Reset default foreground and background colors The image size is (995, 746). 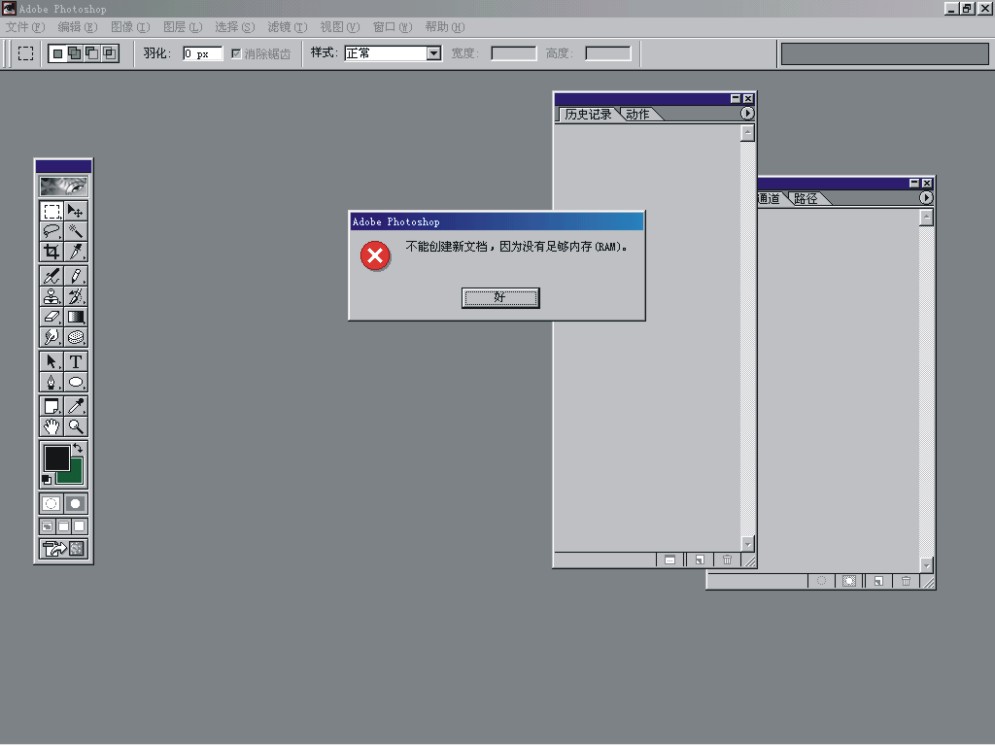point(46,480)
